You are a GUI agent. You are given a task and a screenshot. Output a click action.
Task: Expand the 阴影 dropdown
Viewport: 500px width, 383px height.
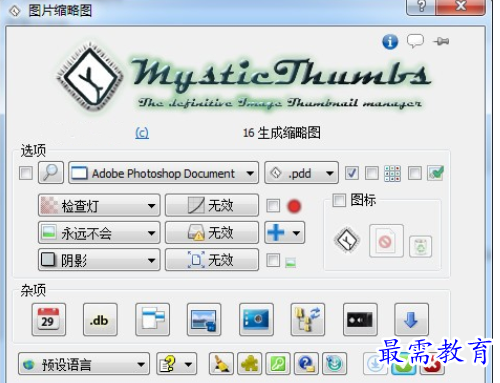tap(99, 260)
